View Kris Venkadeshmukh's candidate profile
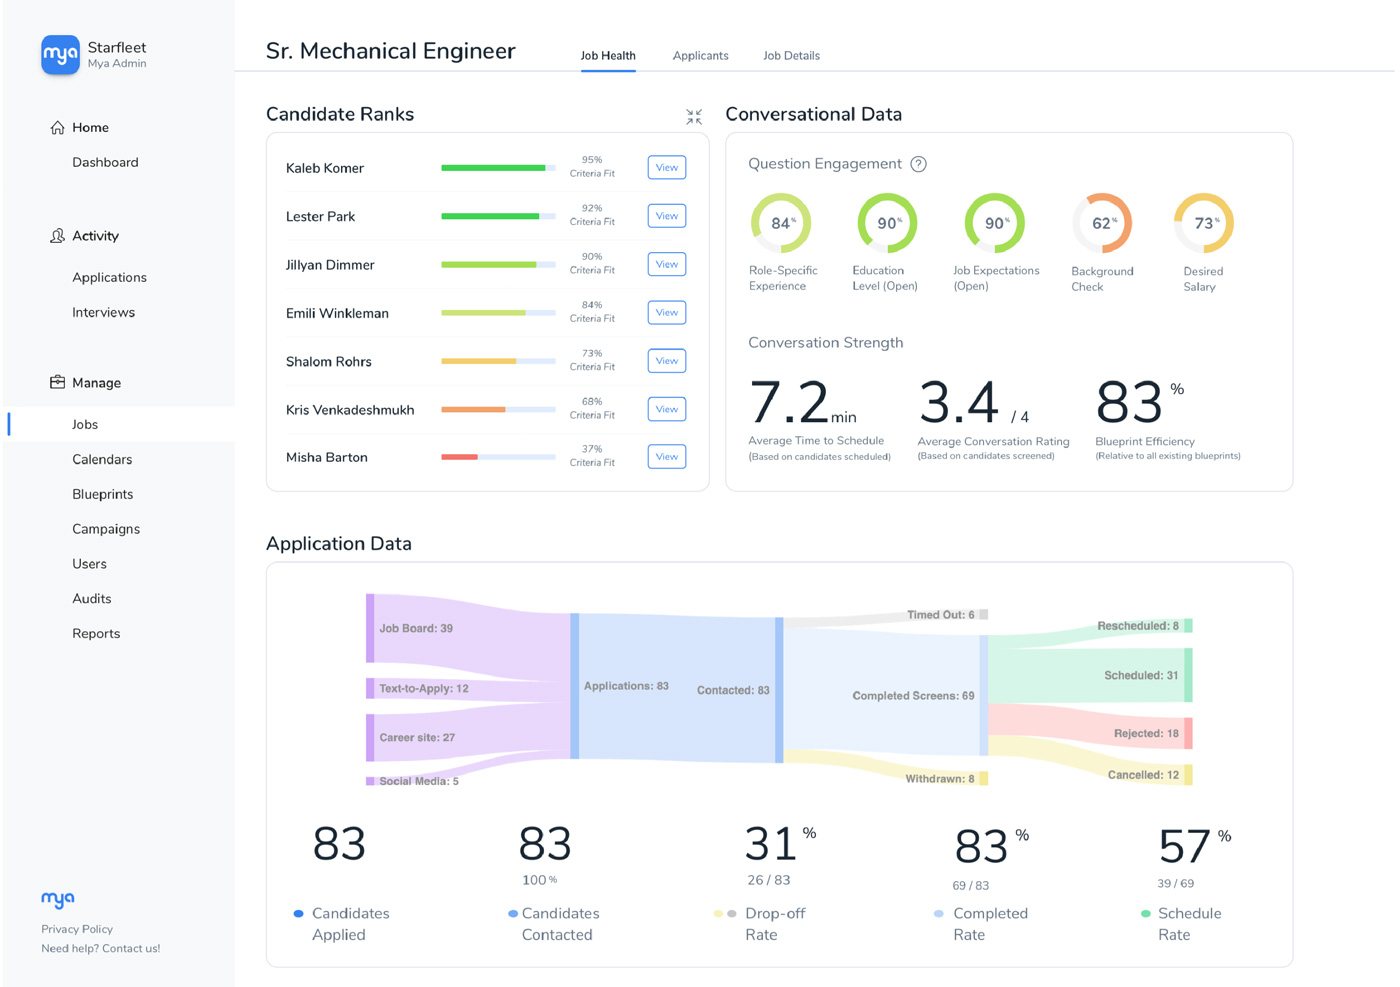 (667, 409)
